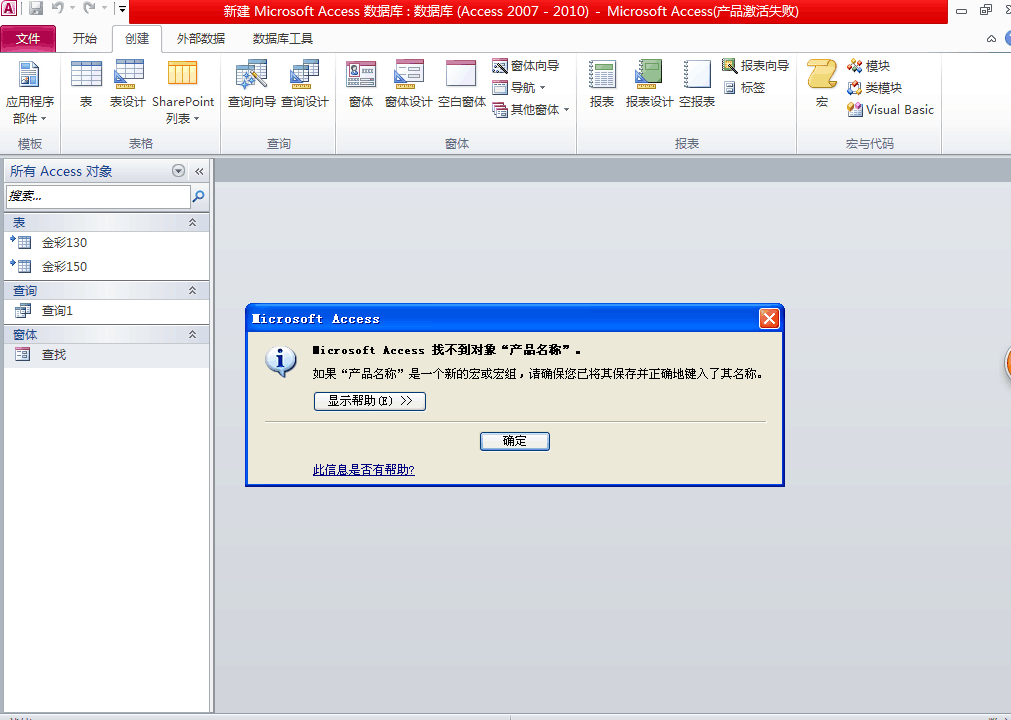Screen dimensions: 1011x720
Task: Create a new Macro (宏)
Action: pos(821,84)
